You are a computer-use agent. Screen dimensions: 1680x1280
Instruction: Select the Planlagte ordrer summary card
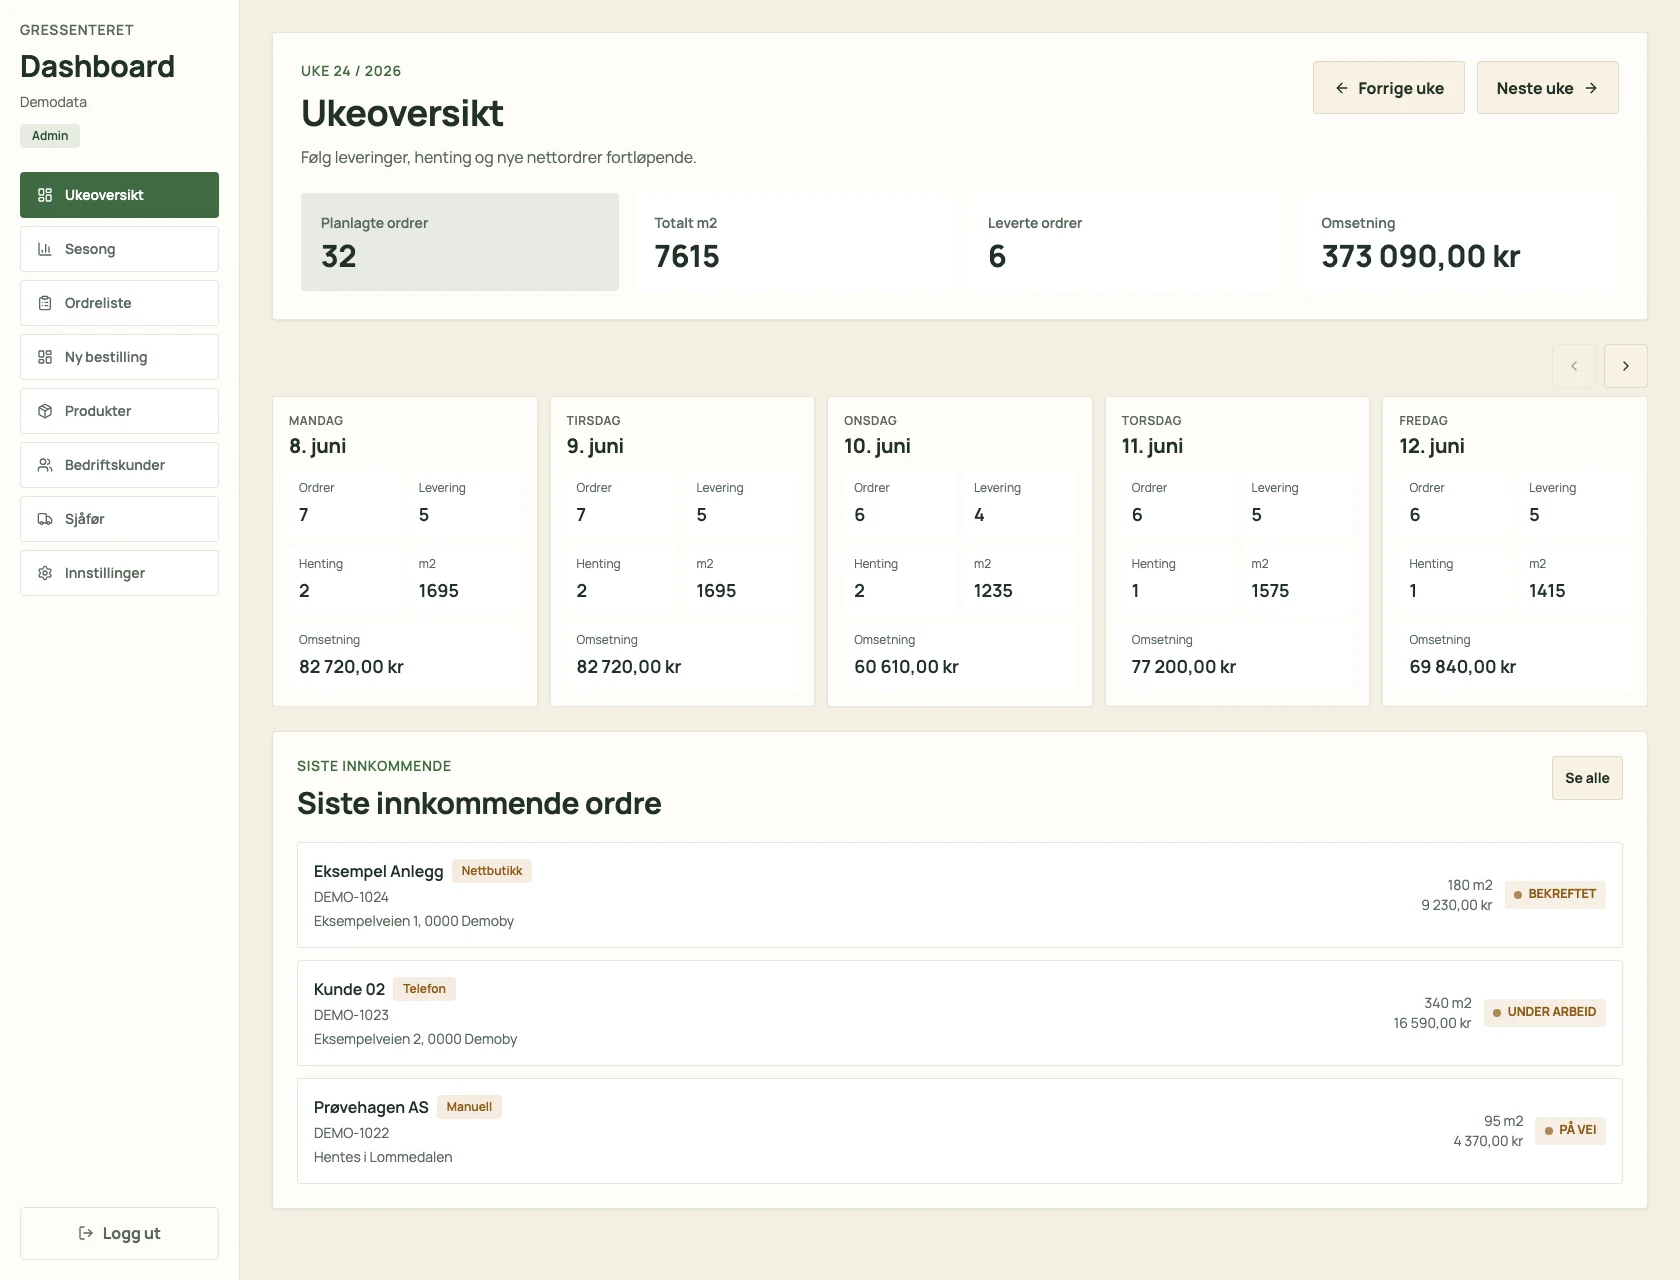click(x=460, y=242)
